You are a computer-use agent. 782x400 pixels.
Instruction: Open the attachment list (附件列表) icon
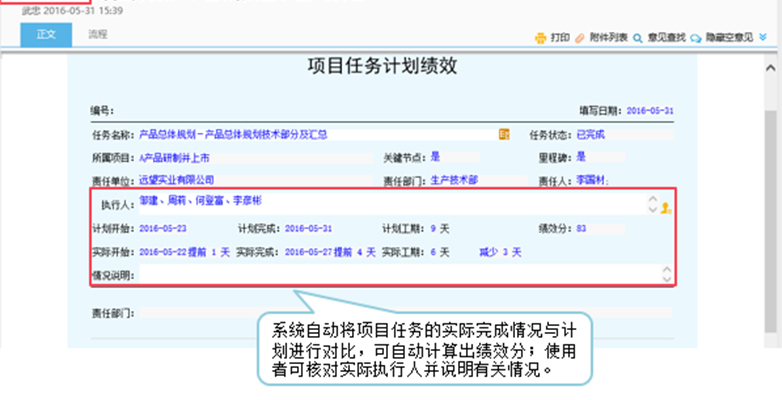pos(581,38)
